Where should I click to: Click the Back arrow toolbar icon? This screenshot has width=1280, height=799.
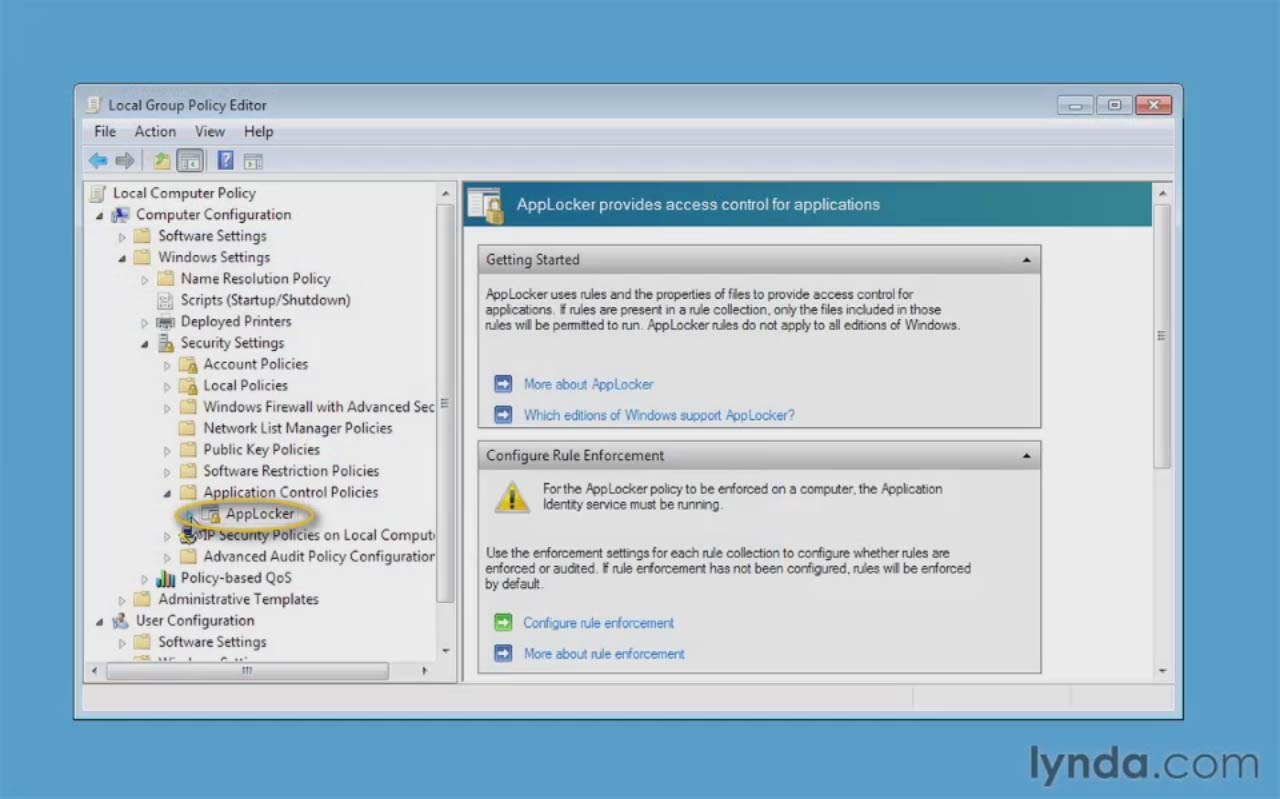coord(98,160)
